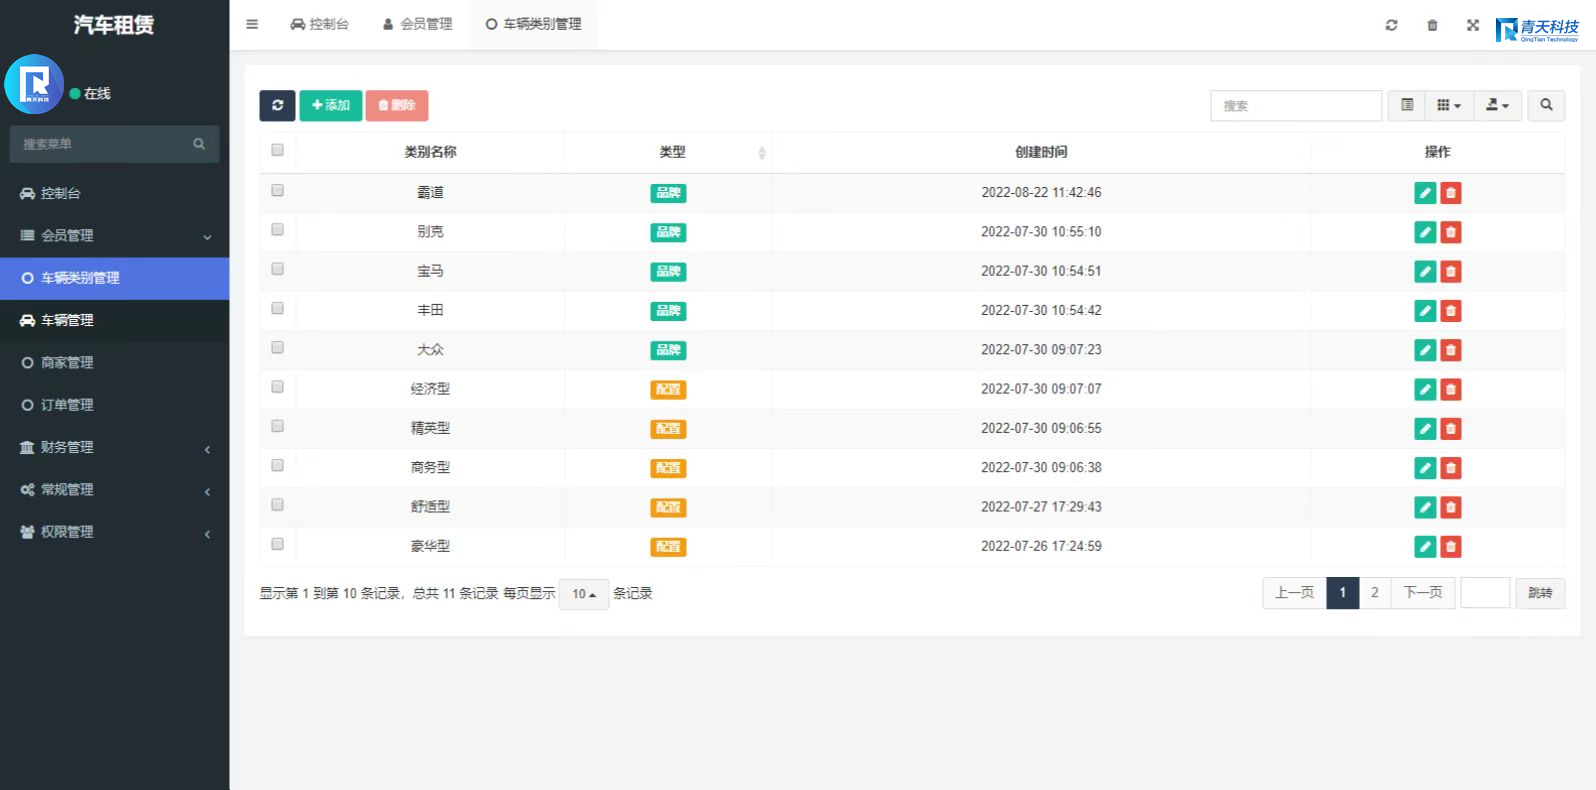Screen dimensions: 1596x790
Task: Expand 权限管理 sidebar menu
Action: coord(114,532)
